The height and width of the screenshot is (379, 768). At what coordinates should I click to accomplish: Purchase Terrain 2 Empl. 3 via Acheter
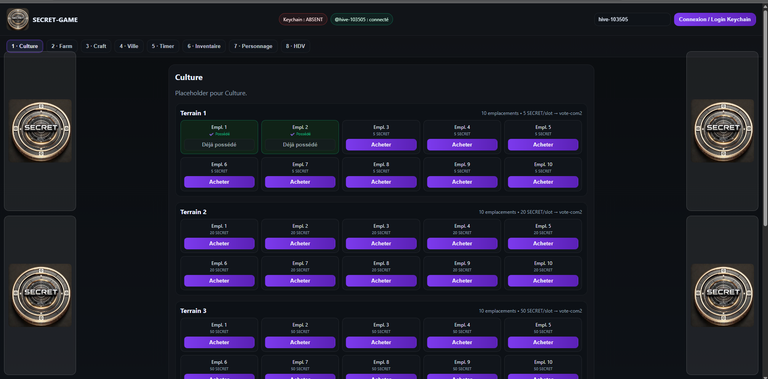(x=381, y=243)
